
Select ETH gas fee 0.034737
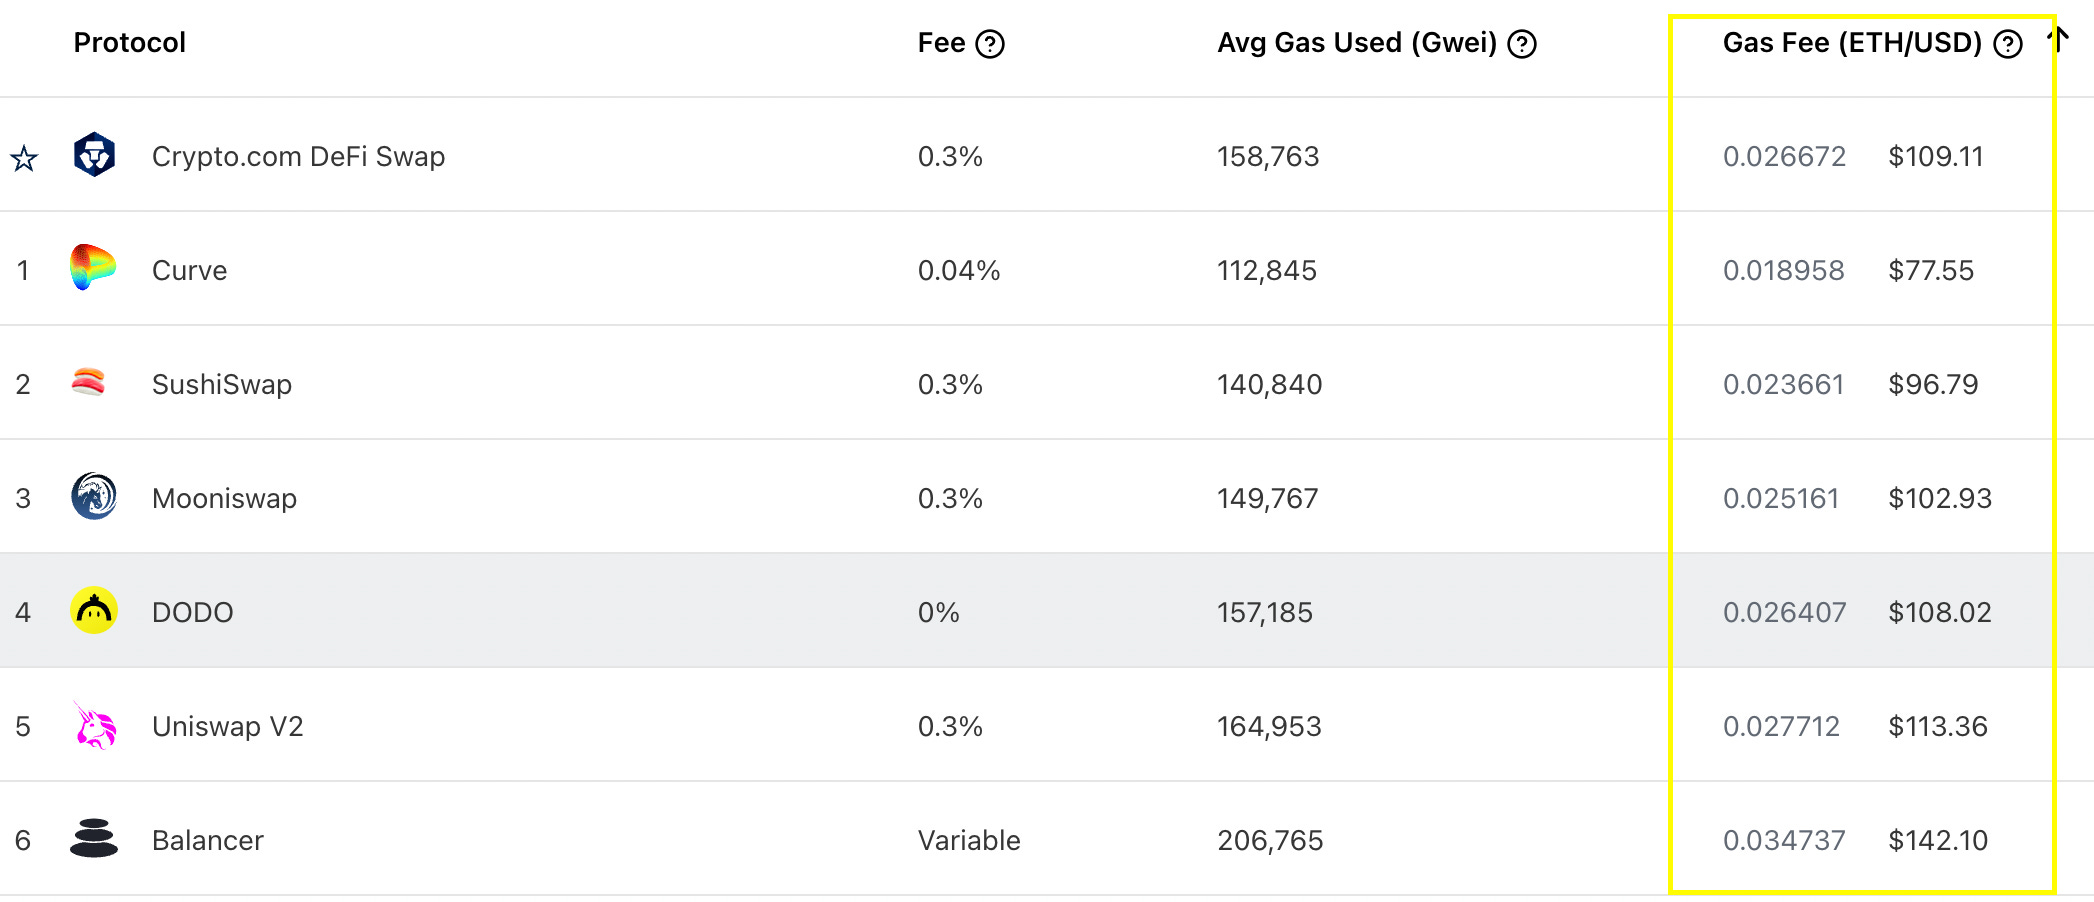(x=1784, y=840)
